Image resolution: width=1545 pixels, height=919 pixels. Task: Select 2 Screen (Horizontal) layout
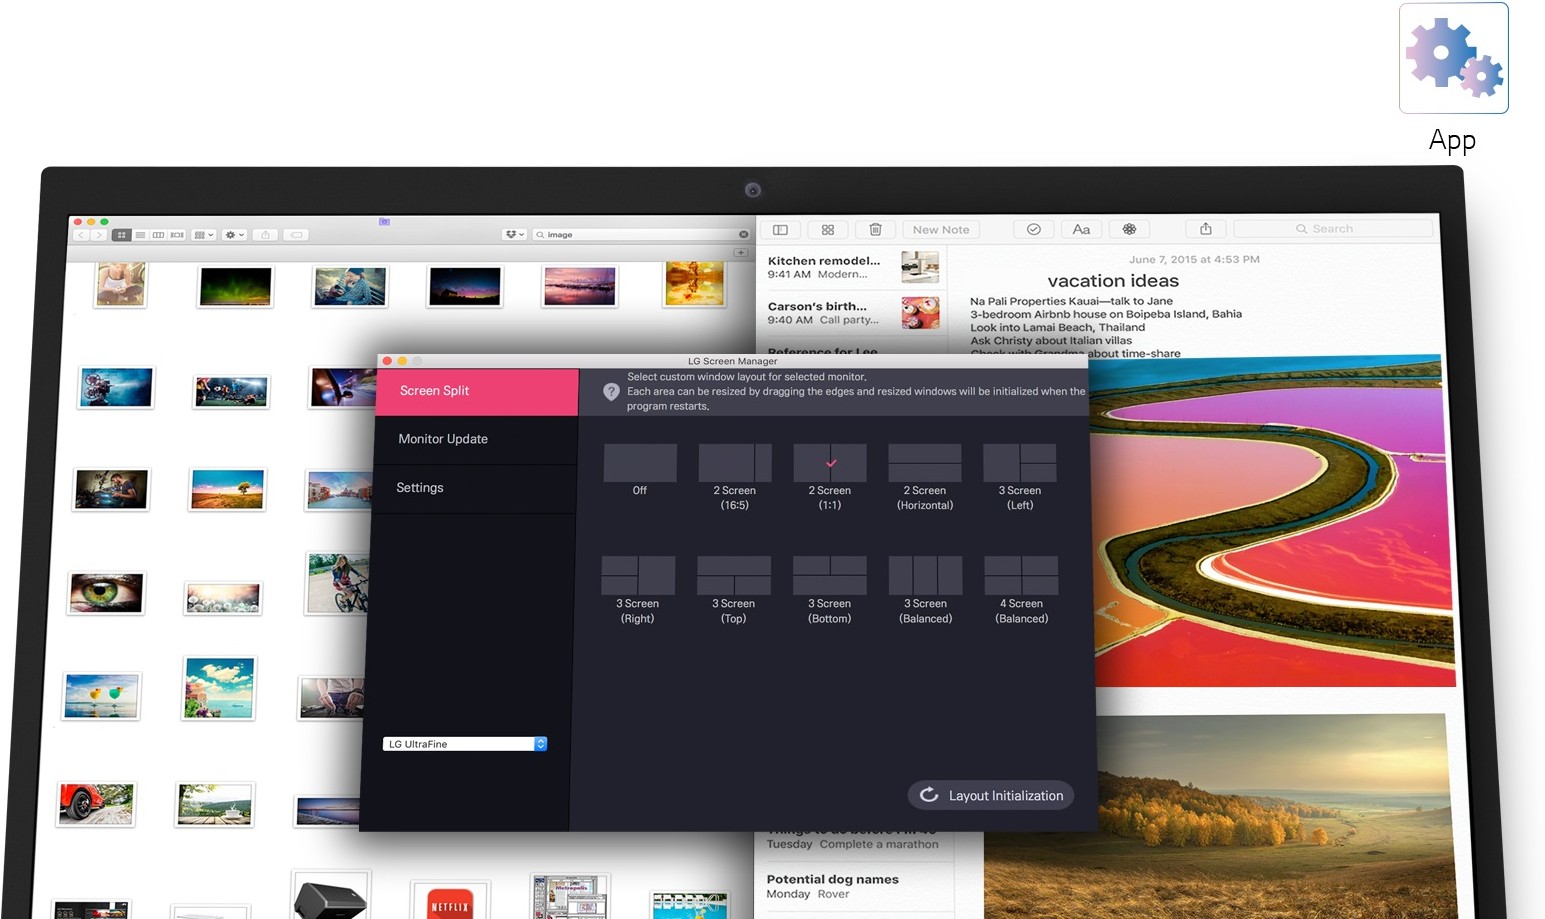tap(925, 463)
